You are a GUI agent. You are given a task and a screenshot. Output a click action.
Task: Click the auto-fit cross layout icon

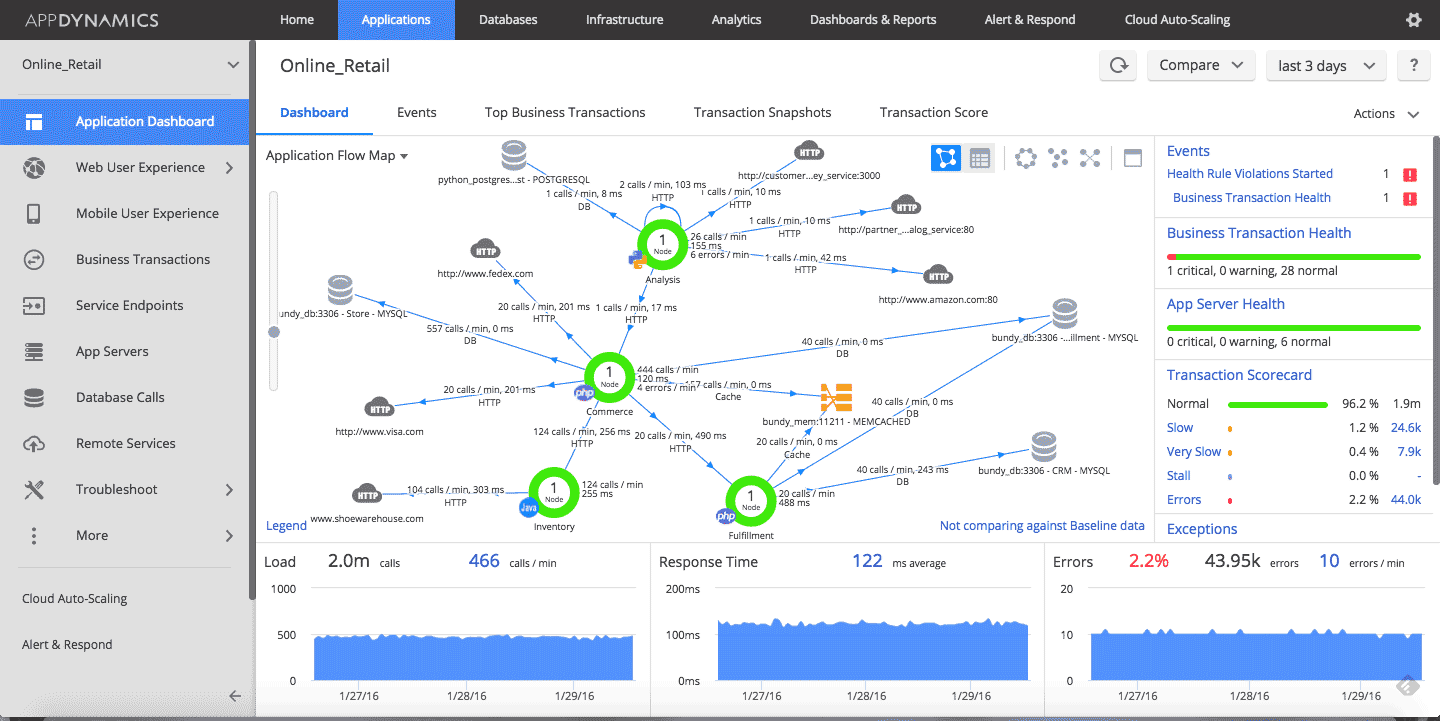pyautogui.click(x=1090, y=158)
